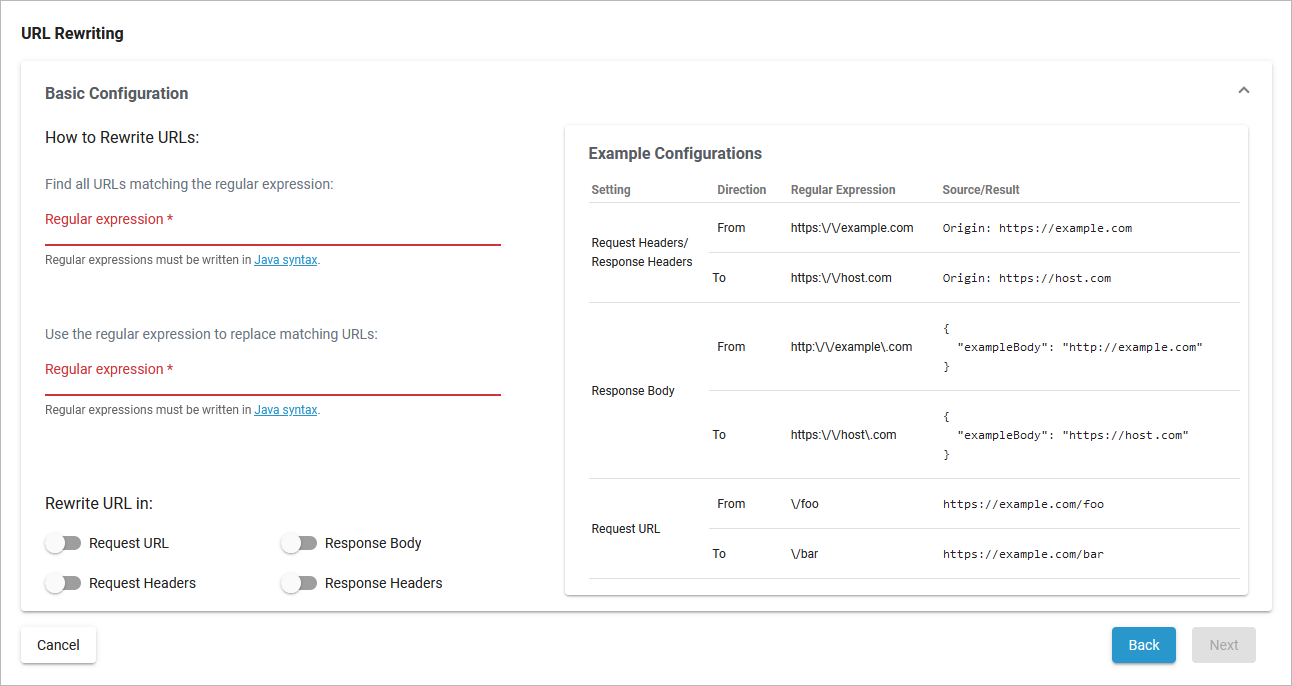Click the \/foo regular expression example cell
Image resolution: width=1292 pixels, height=686 pixels.
point(804,504)
